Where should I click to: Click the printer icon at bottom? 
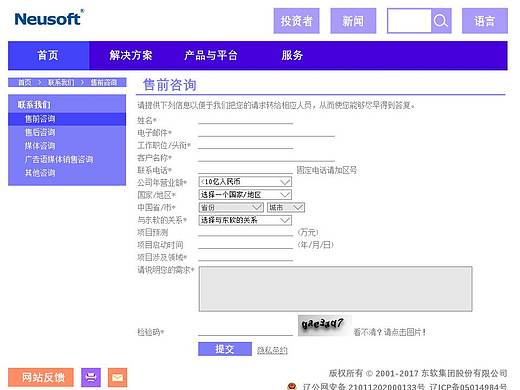click(91, 378)
